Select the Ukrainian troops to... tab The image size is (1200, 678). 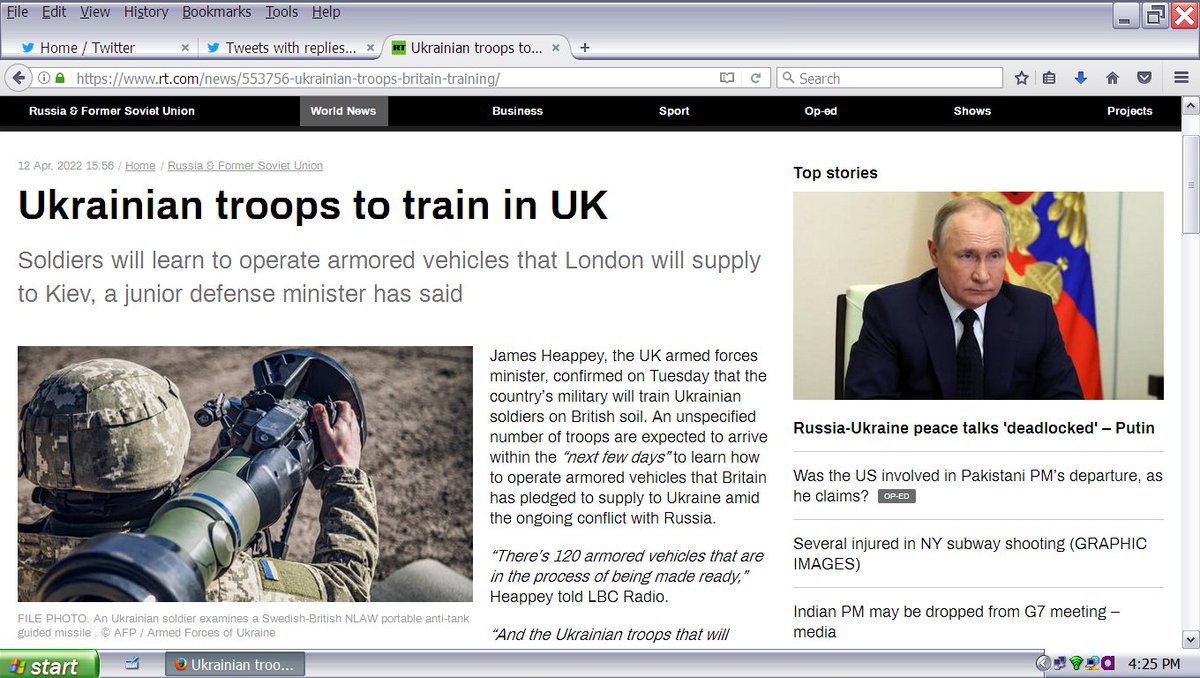pyautogui.click(x=476, y=47)
